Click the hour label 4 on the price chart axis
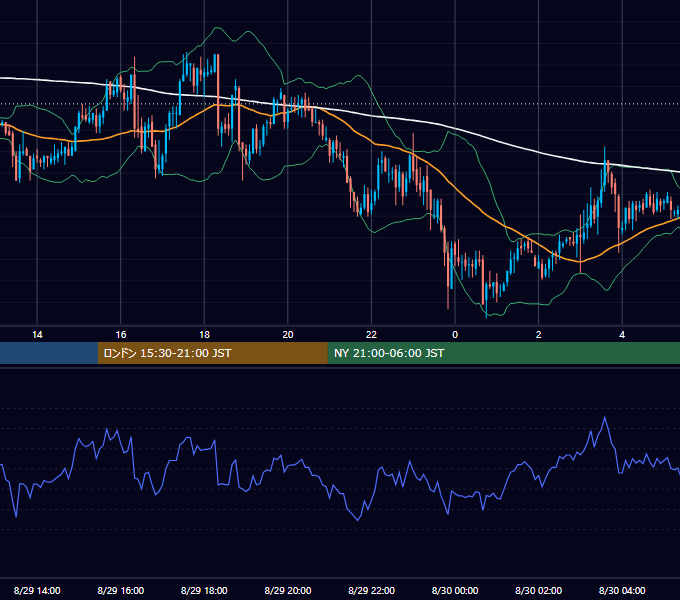 pos(622,335)
